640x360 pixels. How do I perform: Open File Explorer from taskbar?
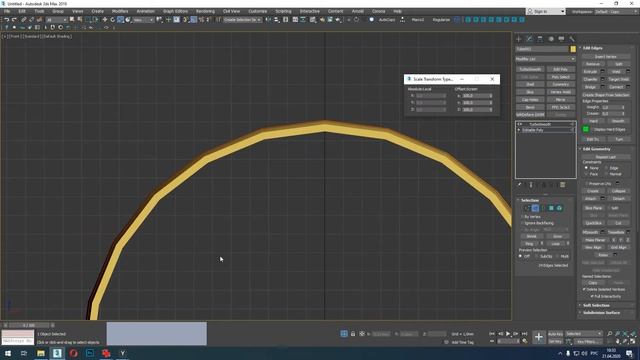point(41,353)
